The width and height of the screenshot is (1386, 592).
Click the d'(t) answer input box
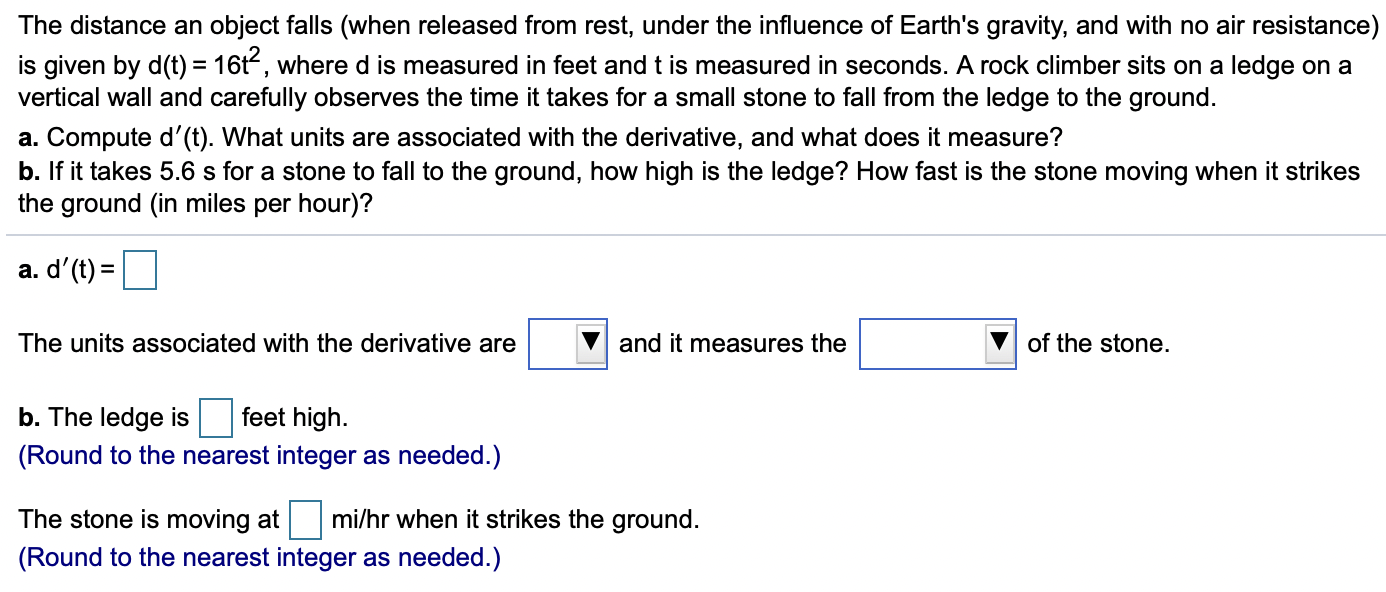point(141,268)
